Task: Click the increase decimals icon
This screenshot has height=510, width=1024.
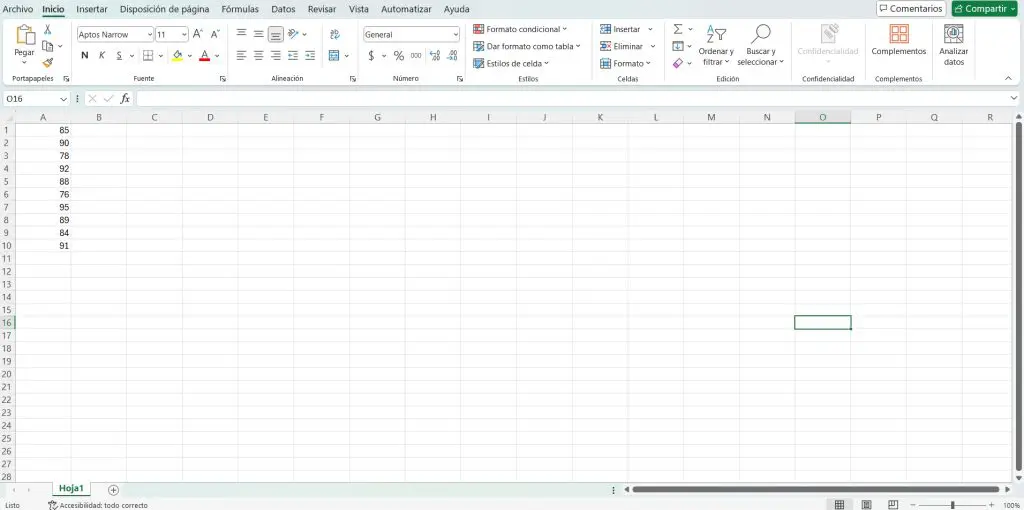Action: click(435, 56)
